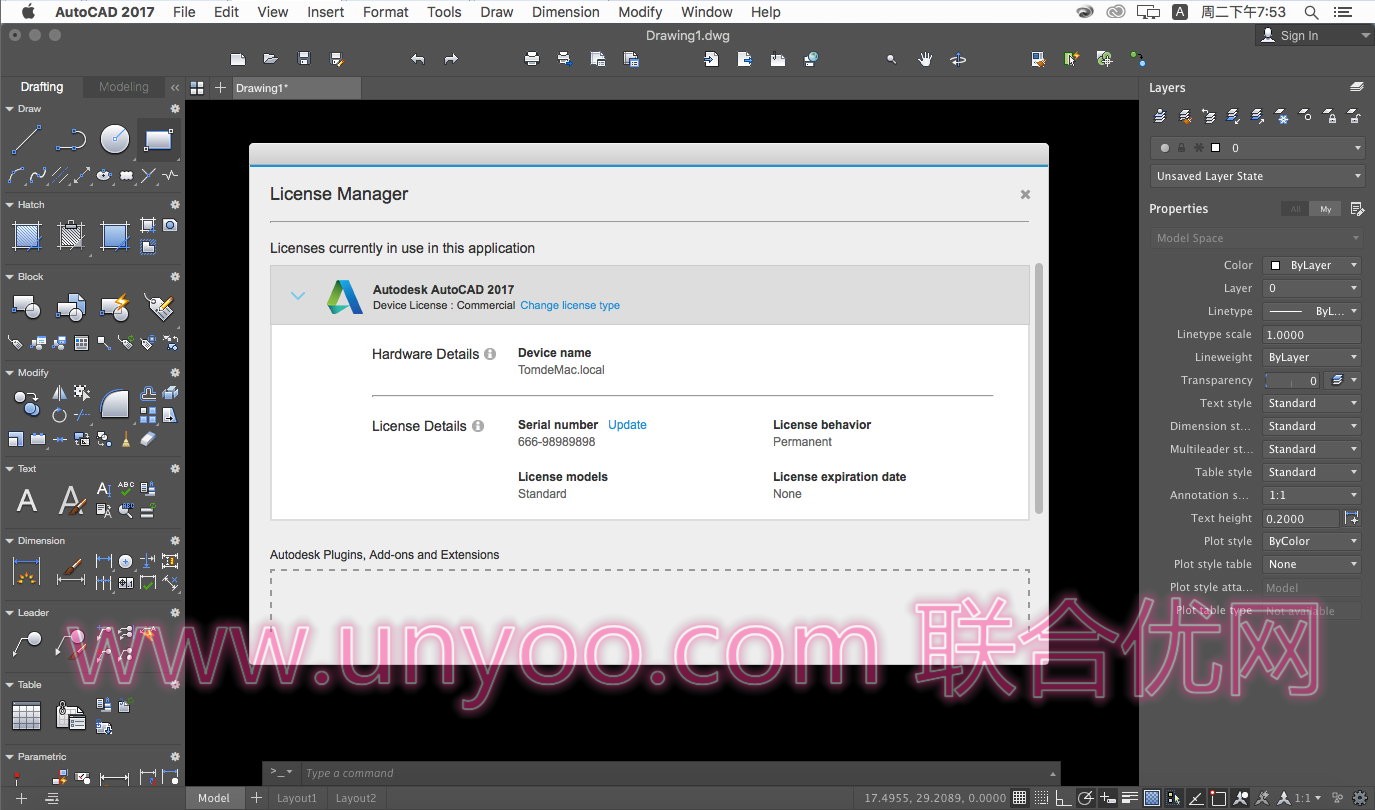The width and height of the screenshot is (1375, 810).
Task: Select the Fillet tool in Modify panel
Action: point(115,403)
